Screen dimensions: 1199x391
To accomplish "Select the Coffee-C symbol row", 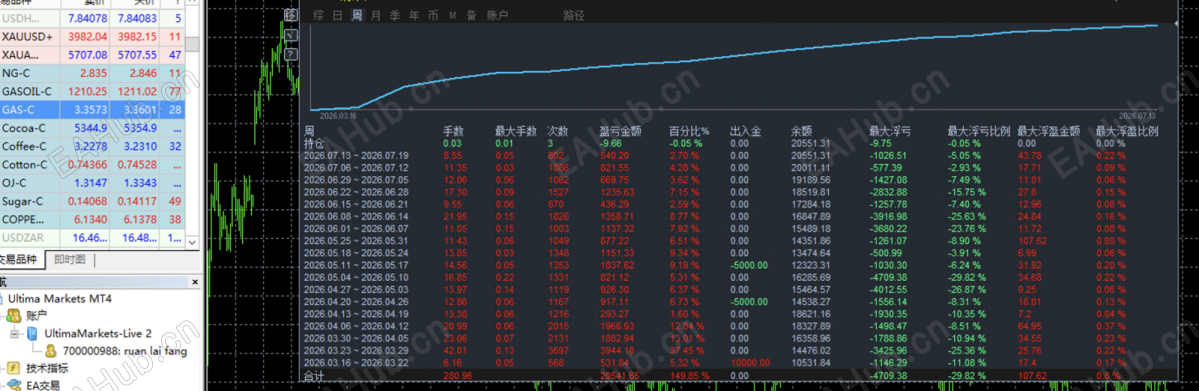I will [93, 146].
